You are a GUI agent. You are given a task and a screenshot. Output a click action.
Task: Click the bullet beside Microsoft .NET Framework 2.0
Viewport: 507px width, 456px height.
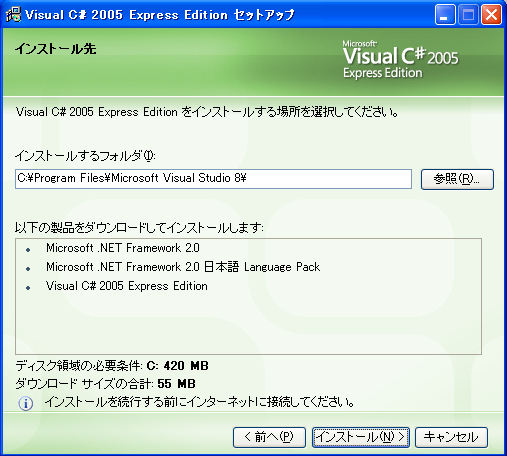(x=28, y=249)
